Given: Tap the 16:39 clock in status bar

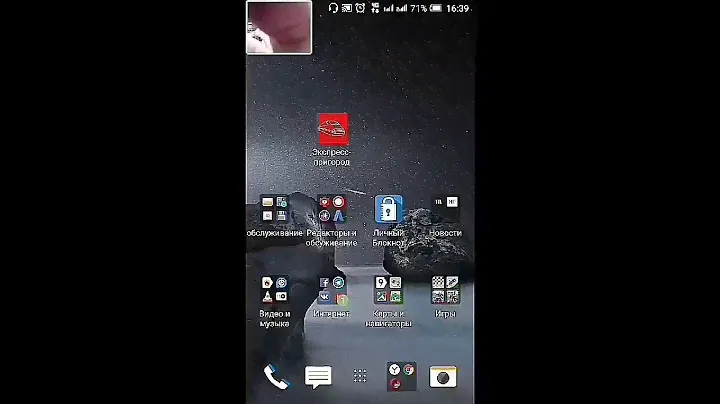Looking at the screenshot, I should tap(458, 8).
